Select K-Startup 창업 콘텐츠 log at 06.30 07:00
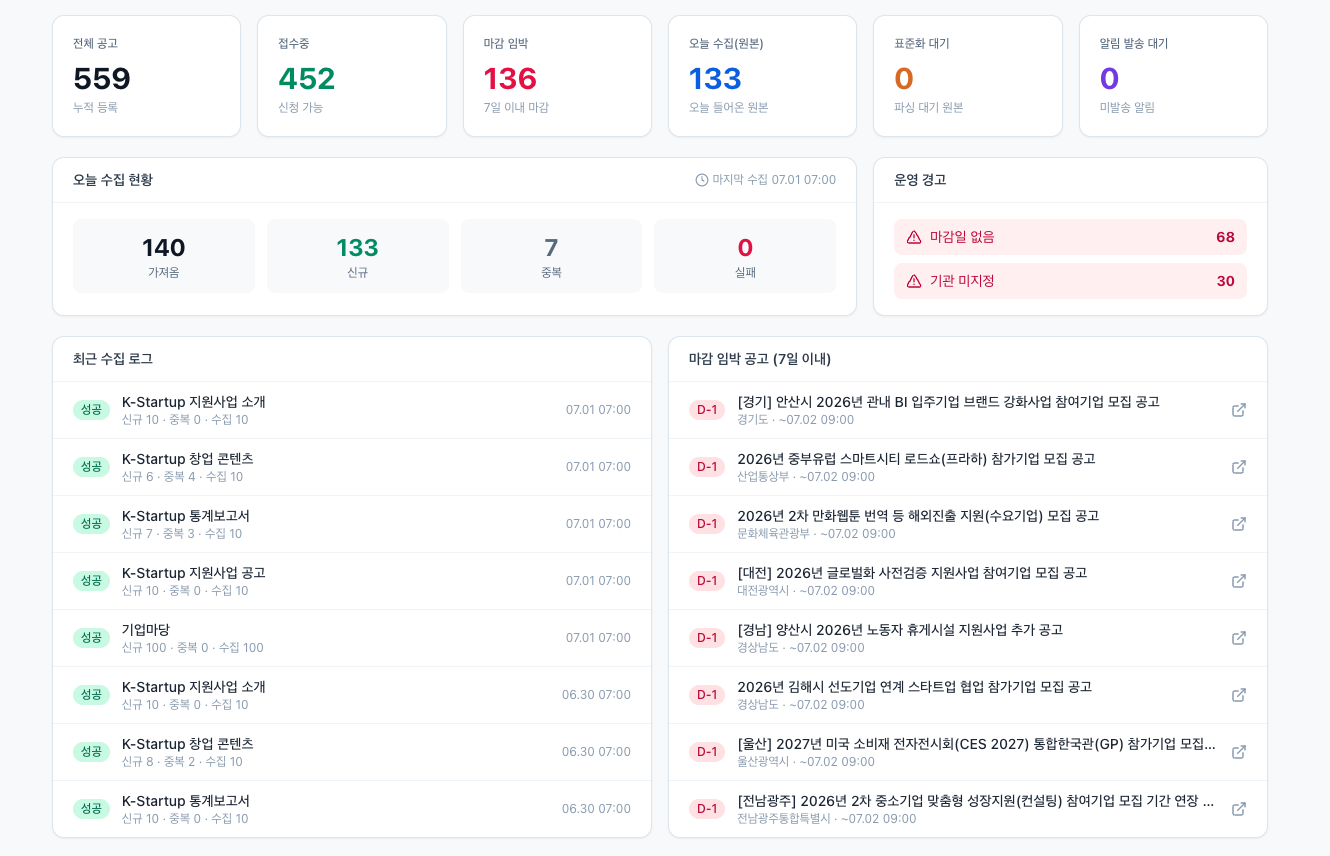 [x=352, y=752]
